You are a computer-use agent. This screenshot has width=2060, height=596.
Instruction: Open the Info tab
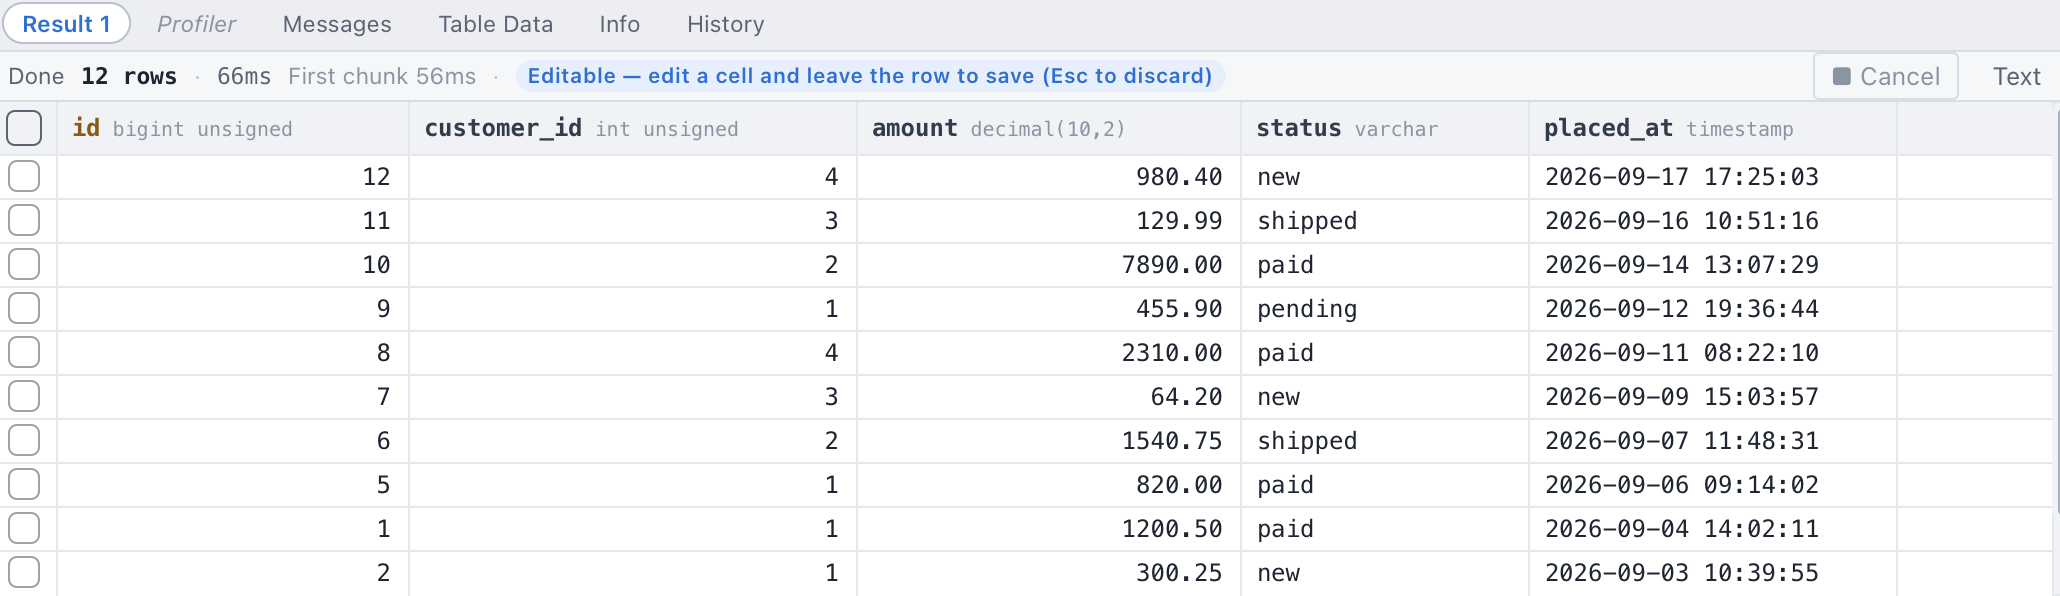click(x=619, y=24)
